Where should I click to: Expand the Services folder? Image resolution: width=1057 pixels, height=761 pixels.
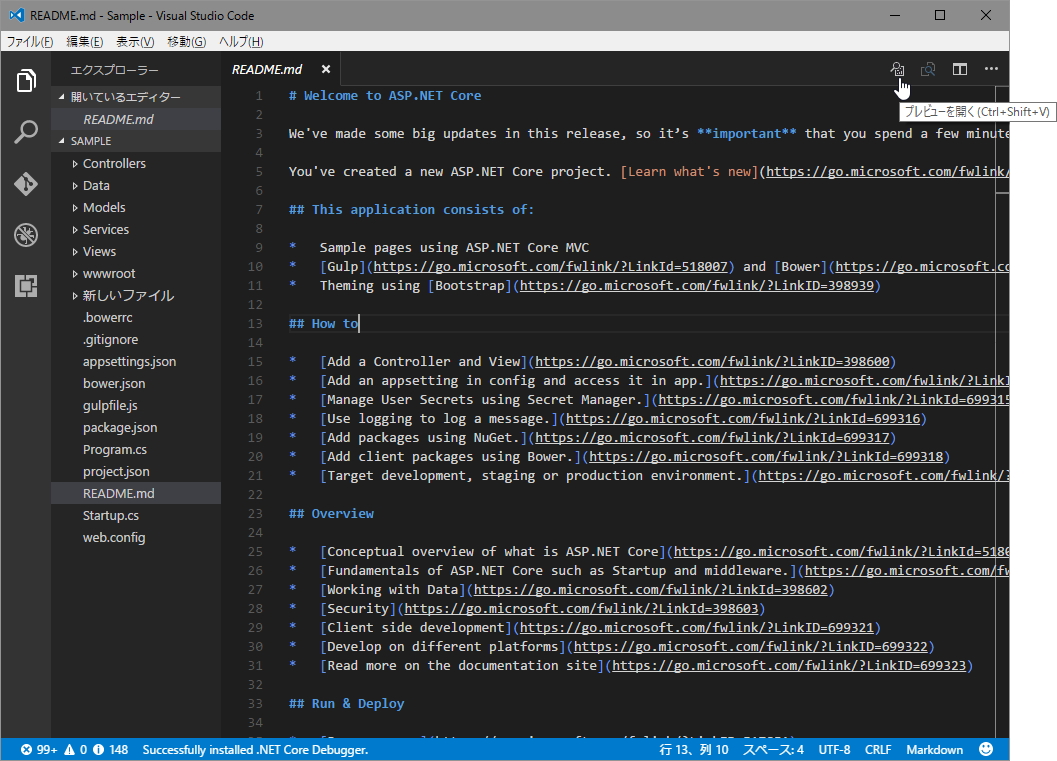[x=75, y=230]
